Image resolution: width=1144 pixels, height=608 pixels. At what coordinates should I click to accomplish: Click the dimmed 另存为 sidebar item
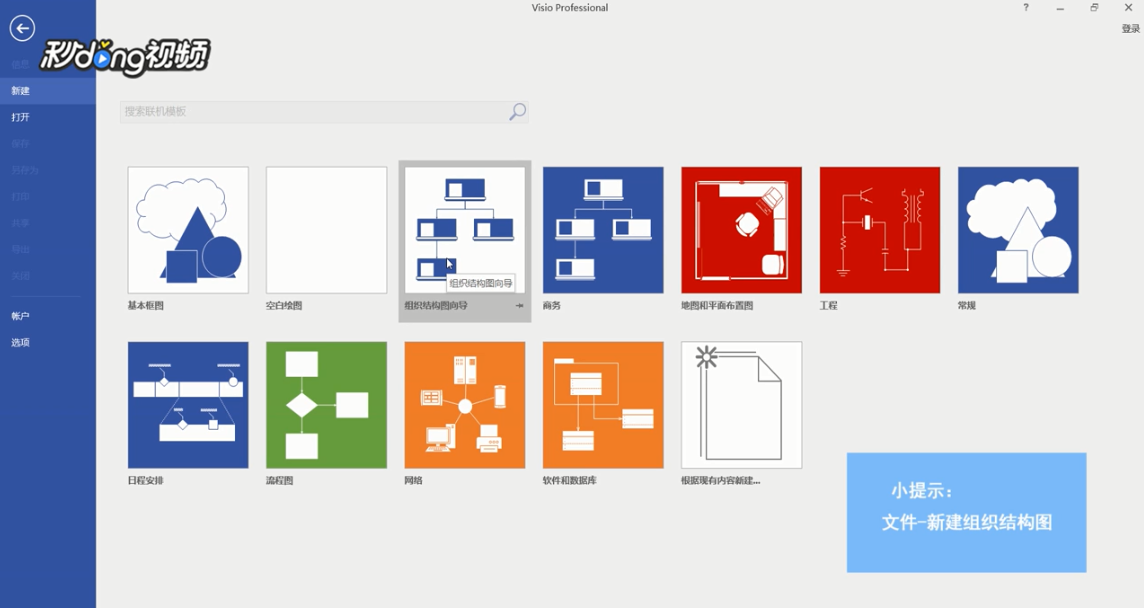coord(47,170)
